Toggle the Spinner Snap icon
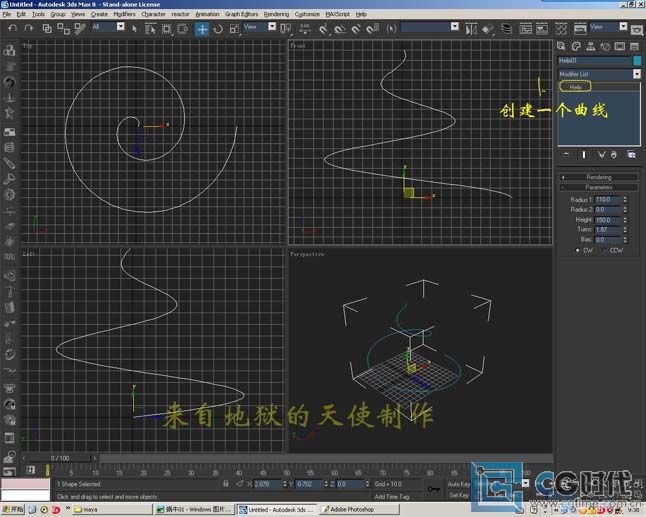Screen dimensions: 646x517 tap(372, 29)
